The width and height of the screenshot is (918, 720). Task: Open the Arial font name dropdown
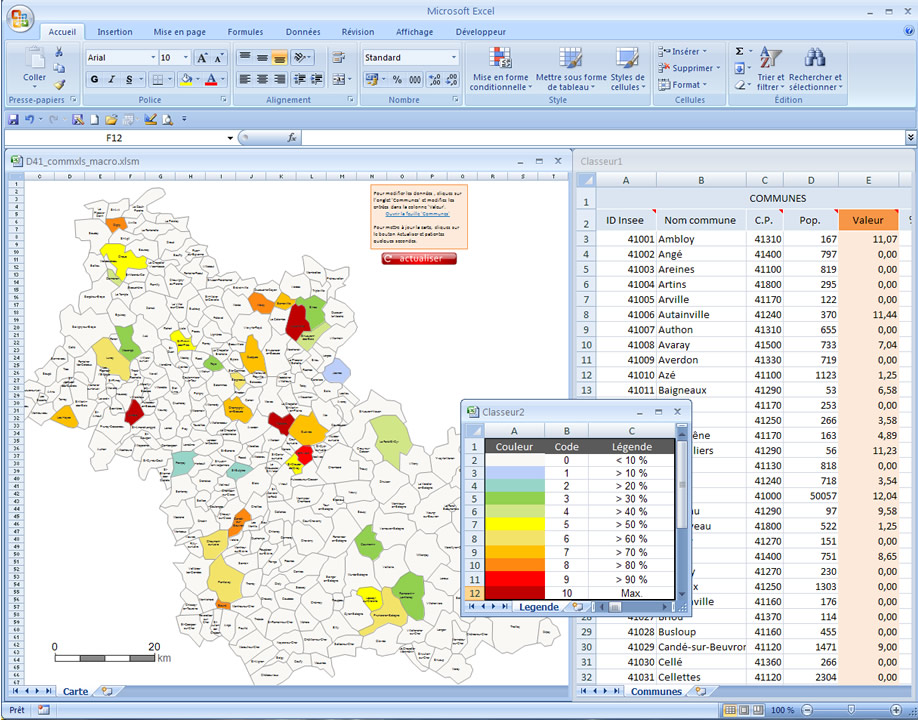[x=153, y=57]
